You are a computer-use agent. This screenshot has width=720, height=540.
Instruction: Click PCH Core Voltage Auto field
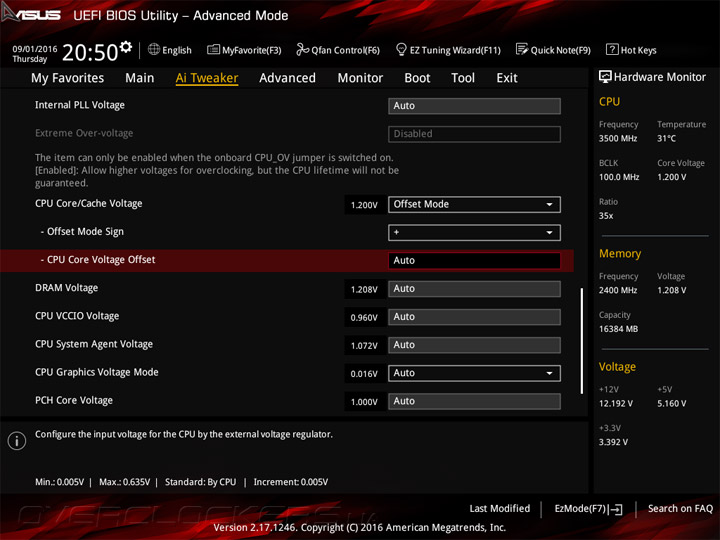tap(474, 401)
